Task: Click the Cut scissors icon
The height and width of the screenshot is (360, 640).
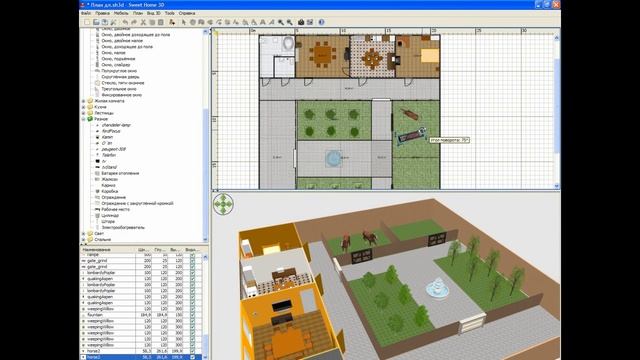Action: pos(143,22)
